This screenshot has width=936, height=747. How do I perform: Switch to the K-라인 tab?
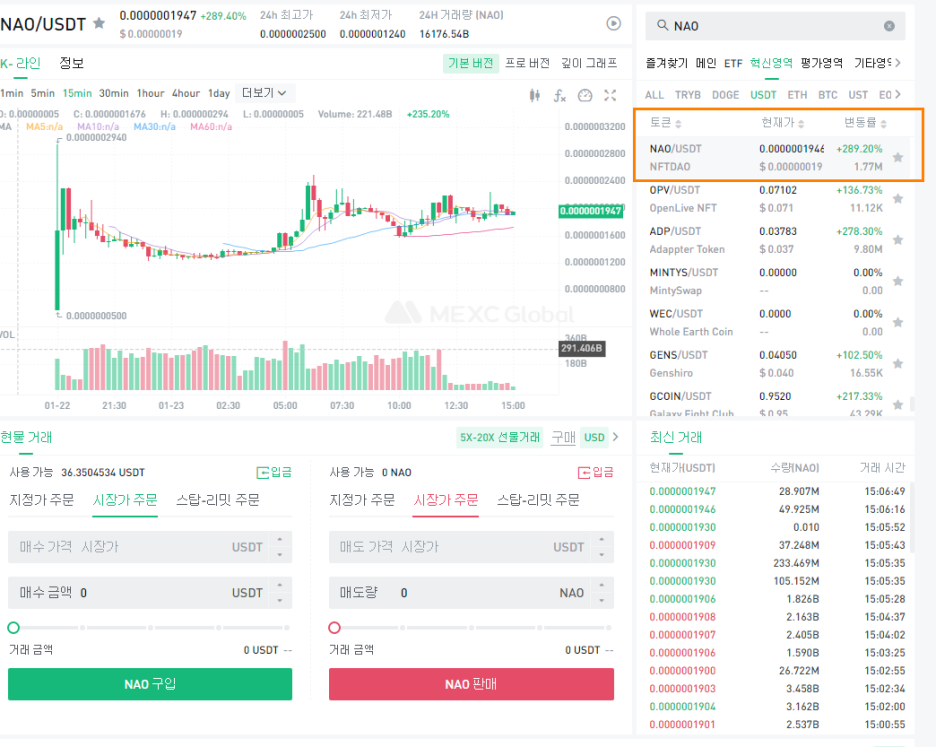coord(21,63)
